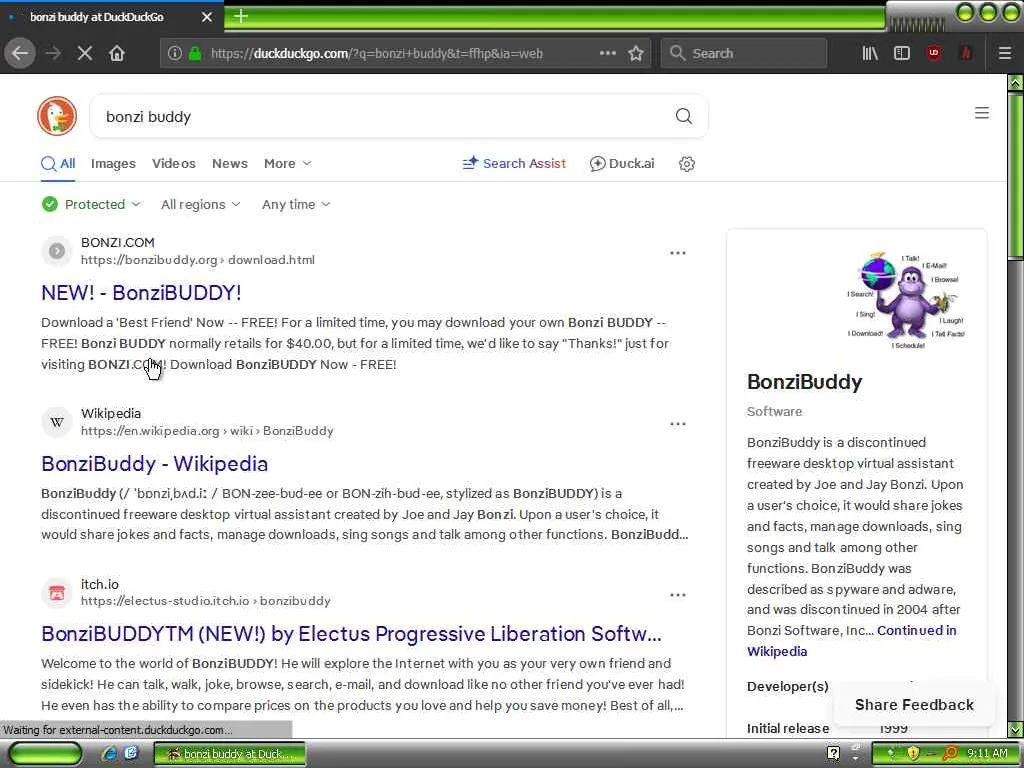Go back using the browser back arrow
This screenshot has height=768, width=1024.
point(20,53)
